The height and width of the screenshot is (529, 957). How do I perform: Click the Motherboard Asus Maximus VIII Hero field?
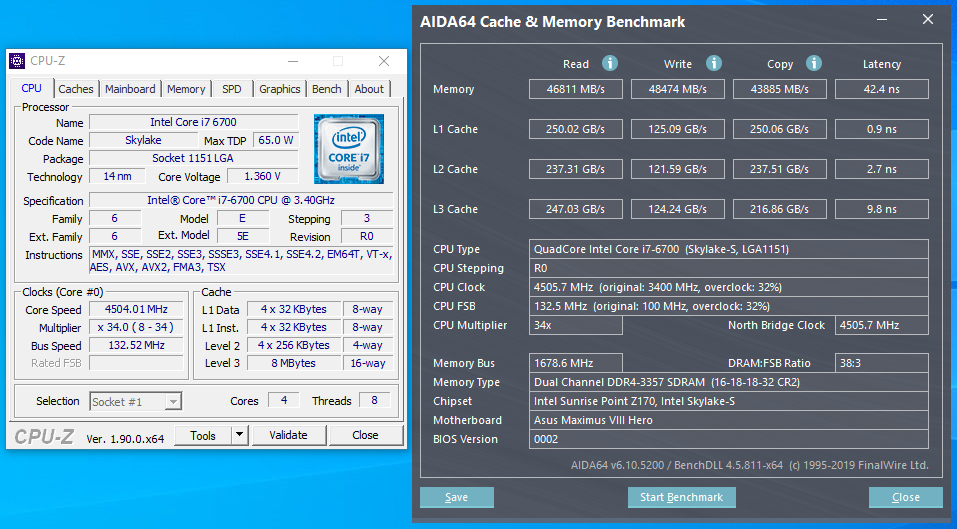(x=729, y=420)
